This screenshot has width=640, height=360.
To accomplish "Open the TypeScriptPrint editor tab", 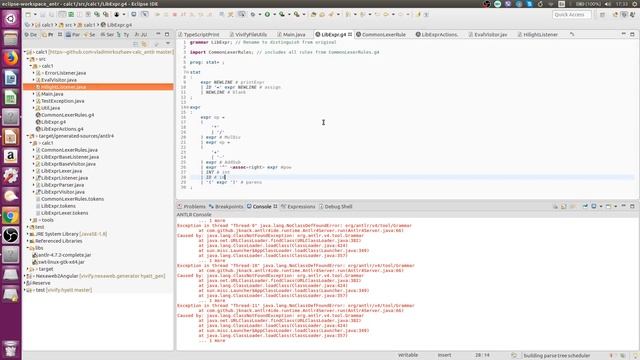I will tap(199, 35).
